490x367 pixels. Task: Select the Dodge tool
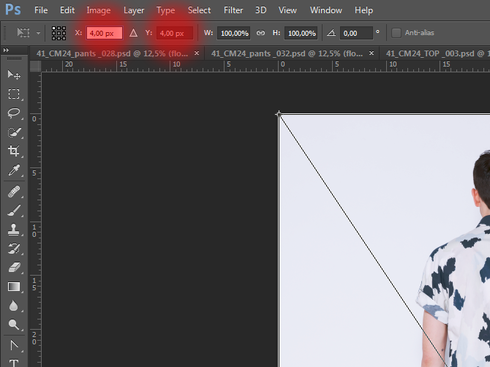click(x=14, y=324)
